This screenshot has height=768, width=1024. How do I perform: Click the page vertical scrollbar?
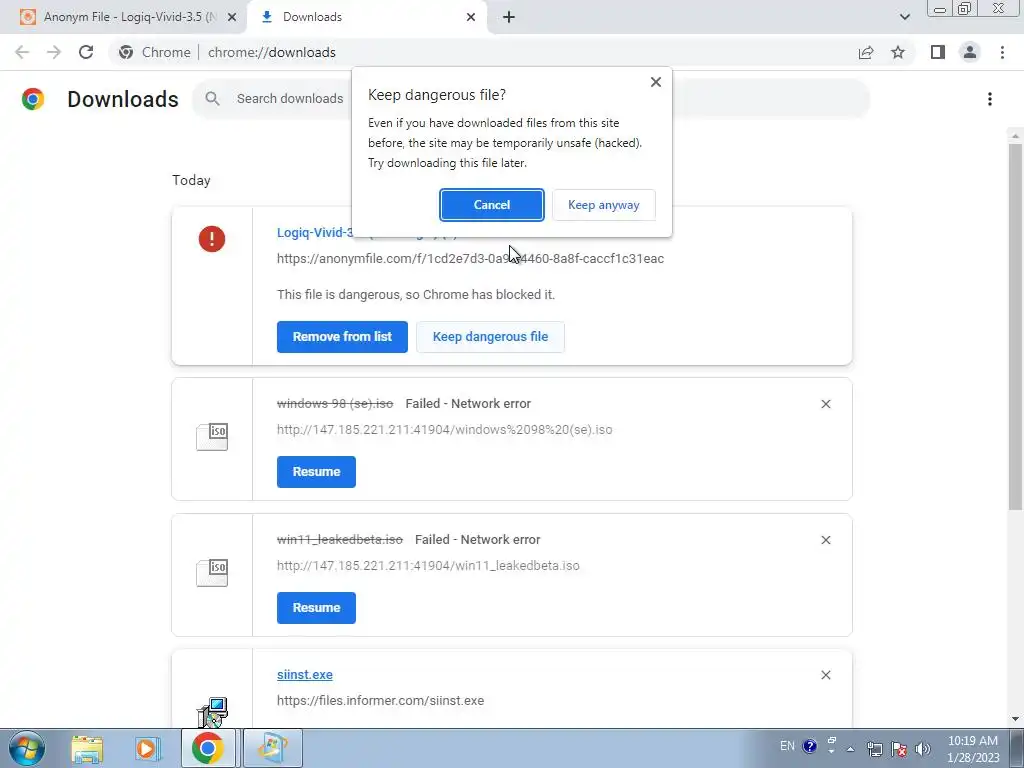(x=1015, y=327)
